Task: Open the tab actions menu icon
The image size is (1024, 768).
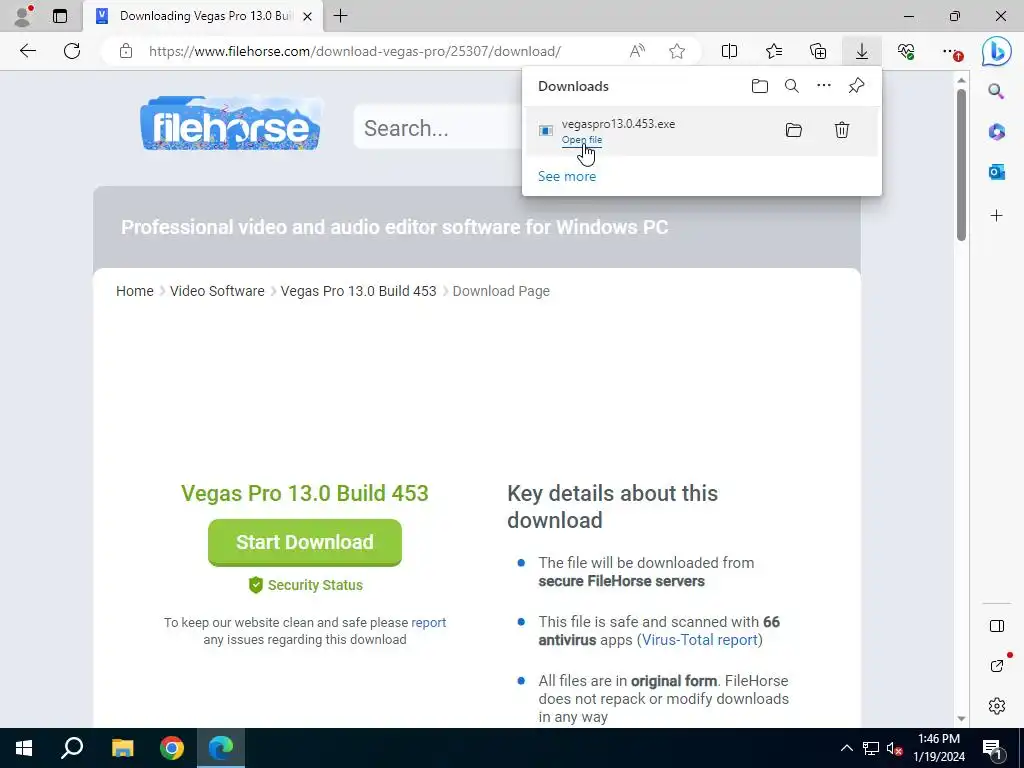Action: [x=59, y=16]
